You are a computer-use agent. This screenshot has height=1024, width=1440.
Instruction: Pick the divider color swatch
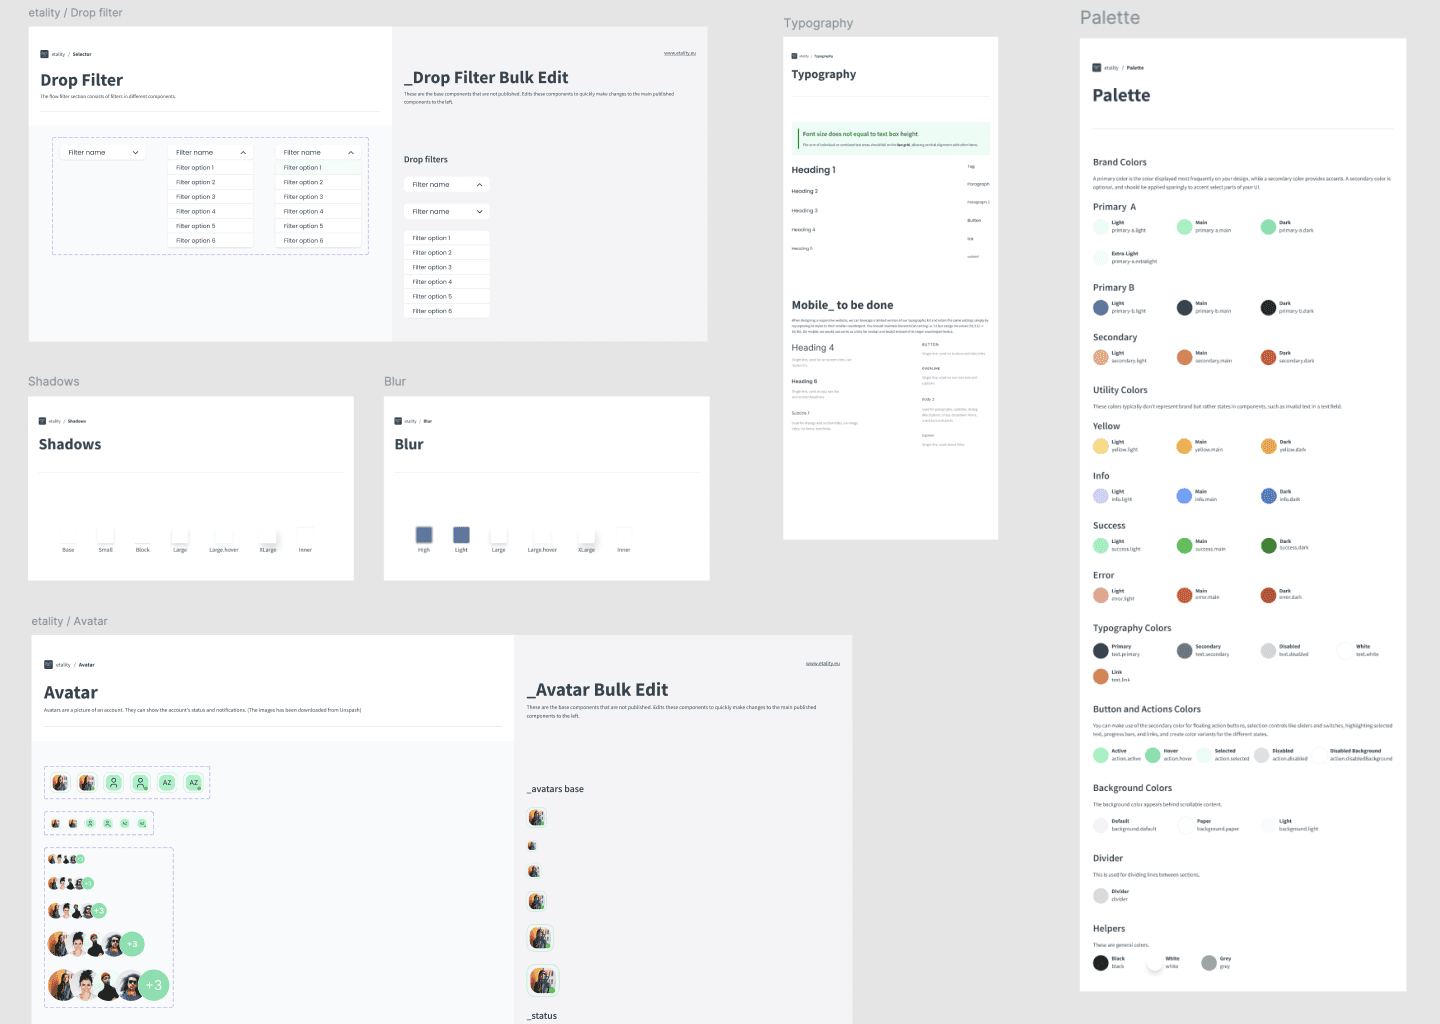[1101, 895]
